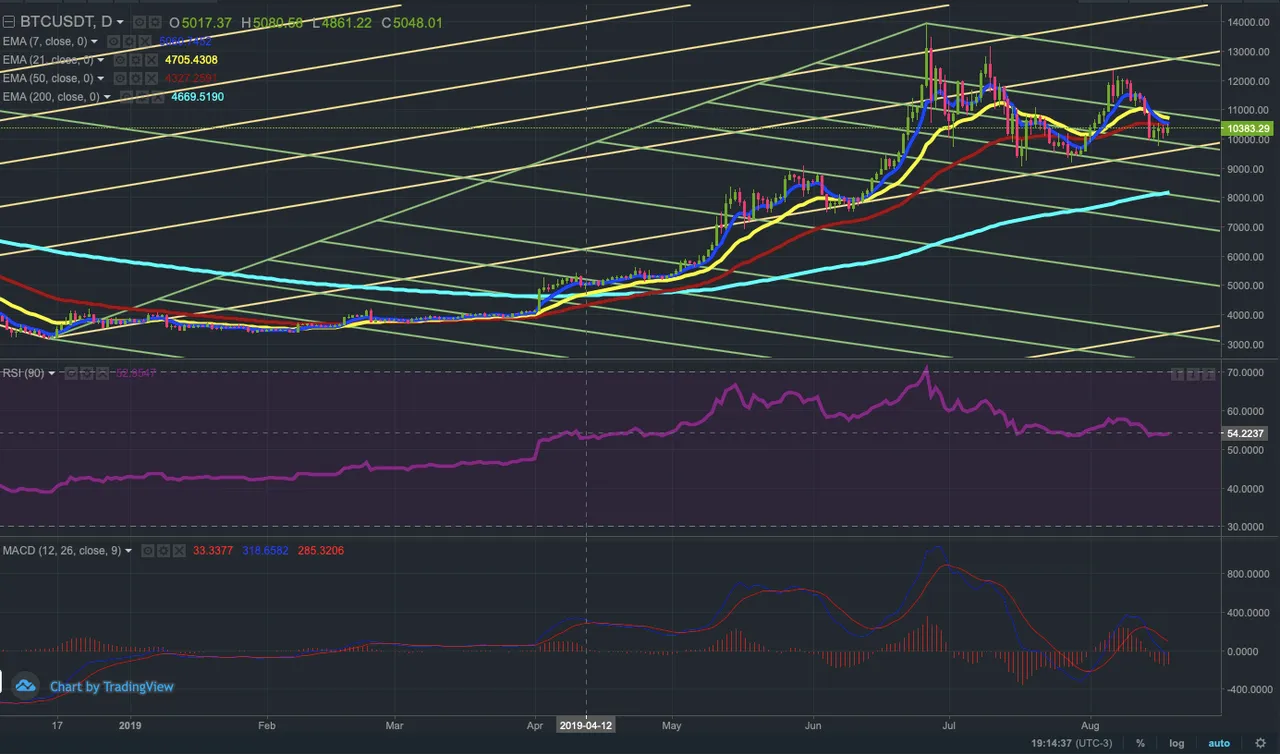1280x754 pixels.
Task: Hide the EMA 50 indicator with its eye icon
Action: pyautogui.click(x=119, y=78)
